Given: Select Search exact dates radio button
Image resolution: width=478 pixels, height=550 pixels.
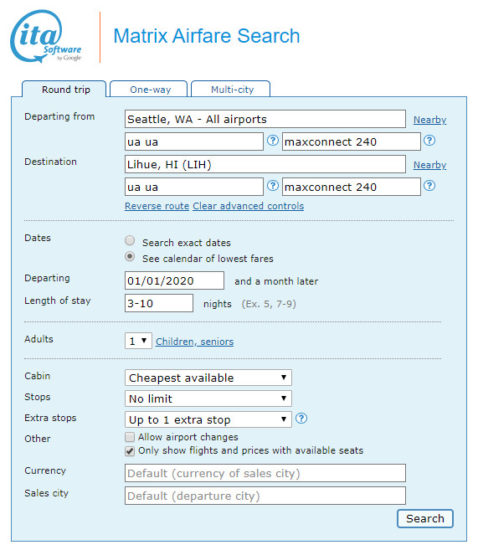Looking at the screenshot, I should coord(130,241).
